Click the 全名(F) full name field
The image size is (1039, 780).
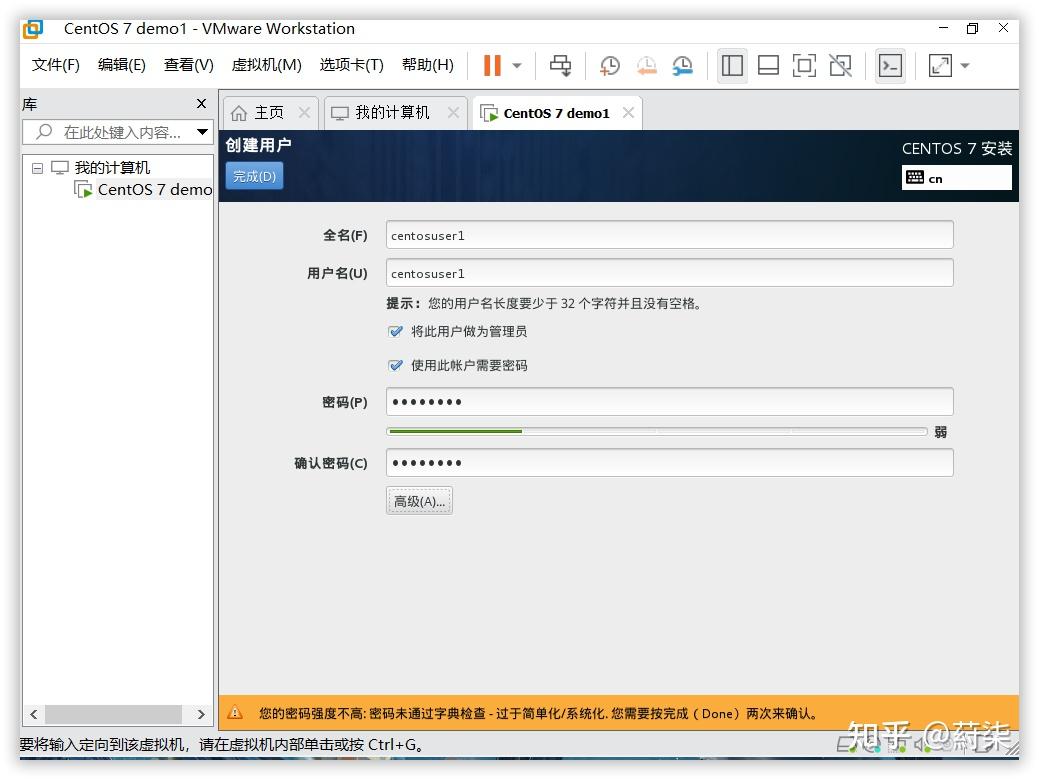pos(669,235)
